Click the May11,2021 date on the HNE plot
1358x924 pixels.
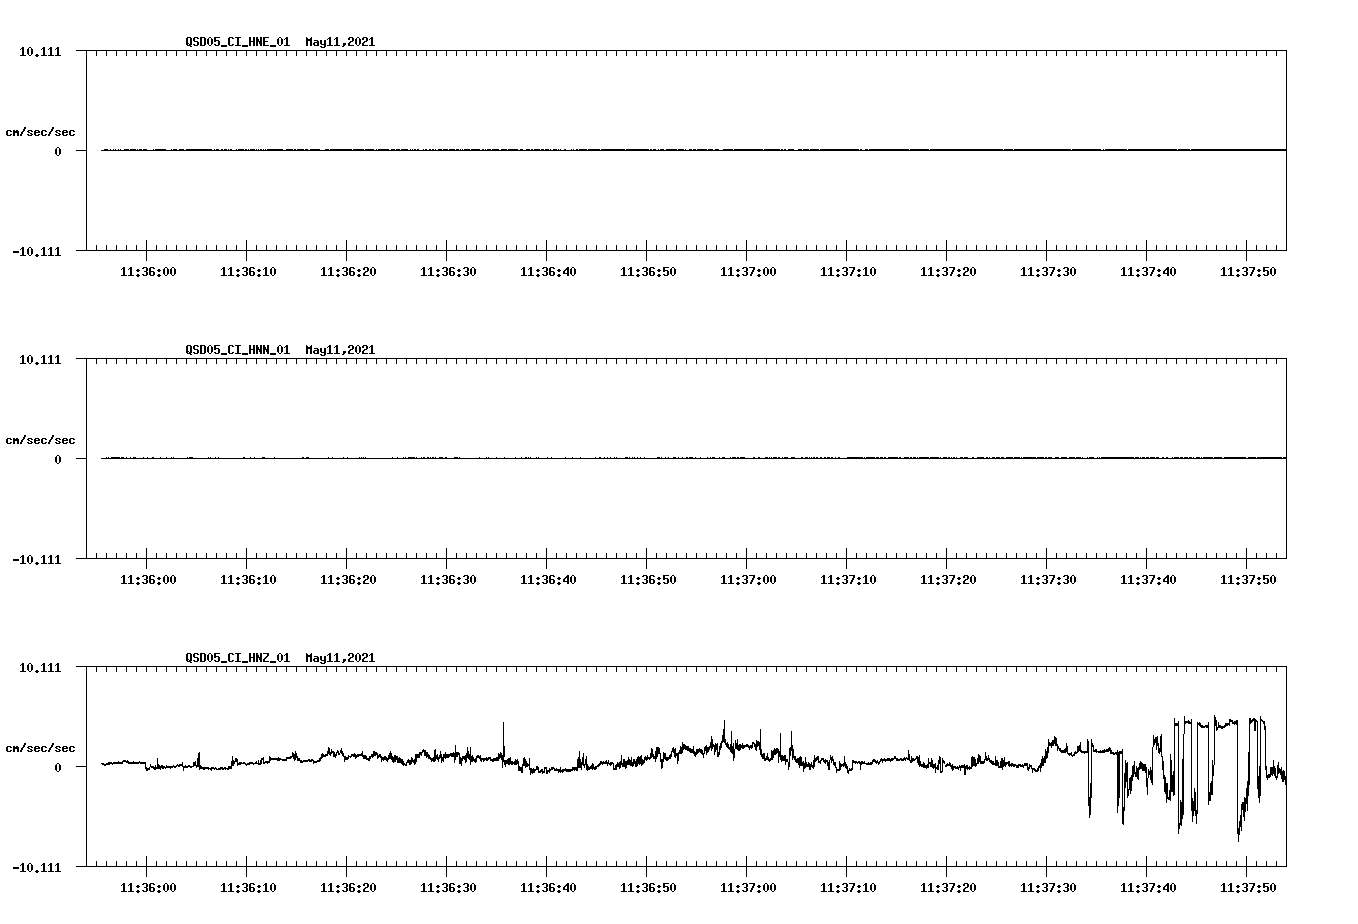[x=339, y=42]
